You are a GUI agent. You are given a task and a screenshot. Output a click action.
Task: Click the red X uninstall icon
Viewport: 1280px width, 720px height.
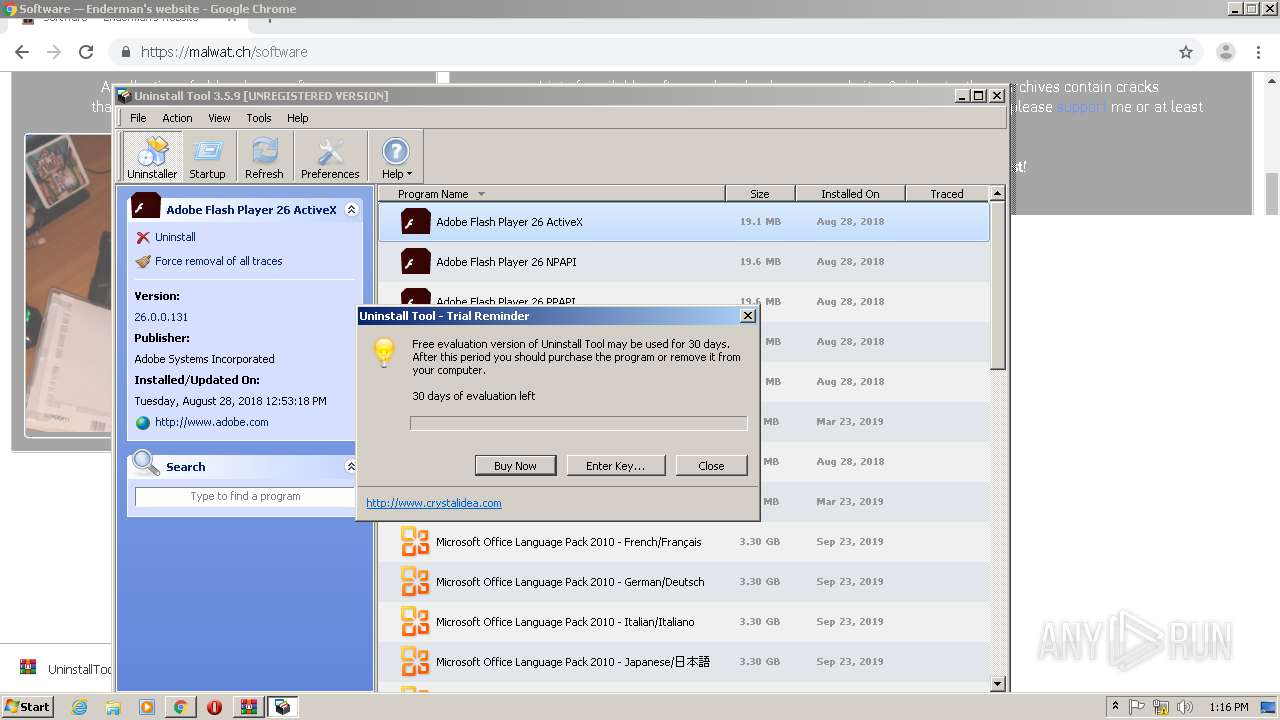[143, 238]
